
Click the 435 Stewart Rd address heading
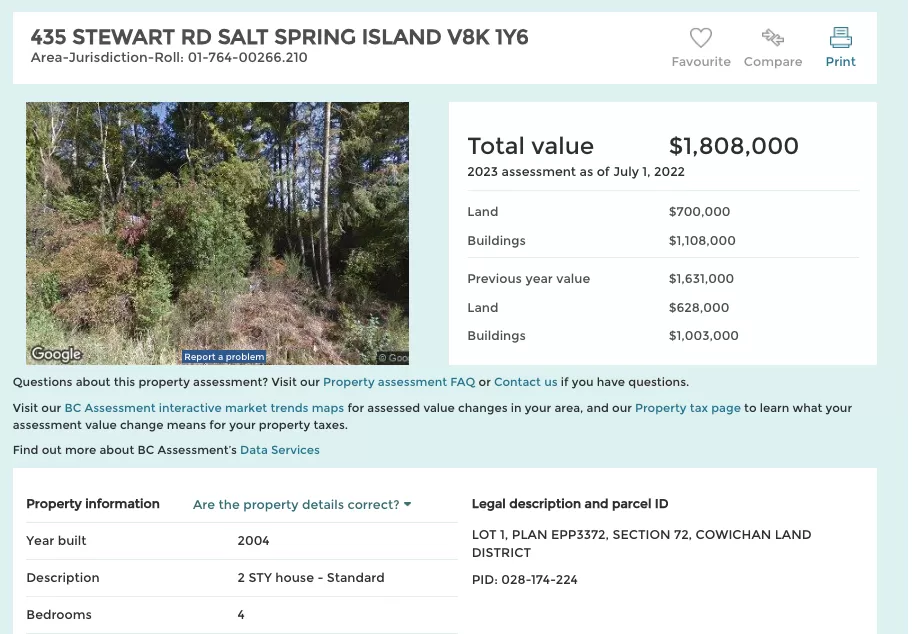(279, 37)
